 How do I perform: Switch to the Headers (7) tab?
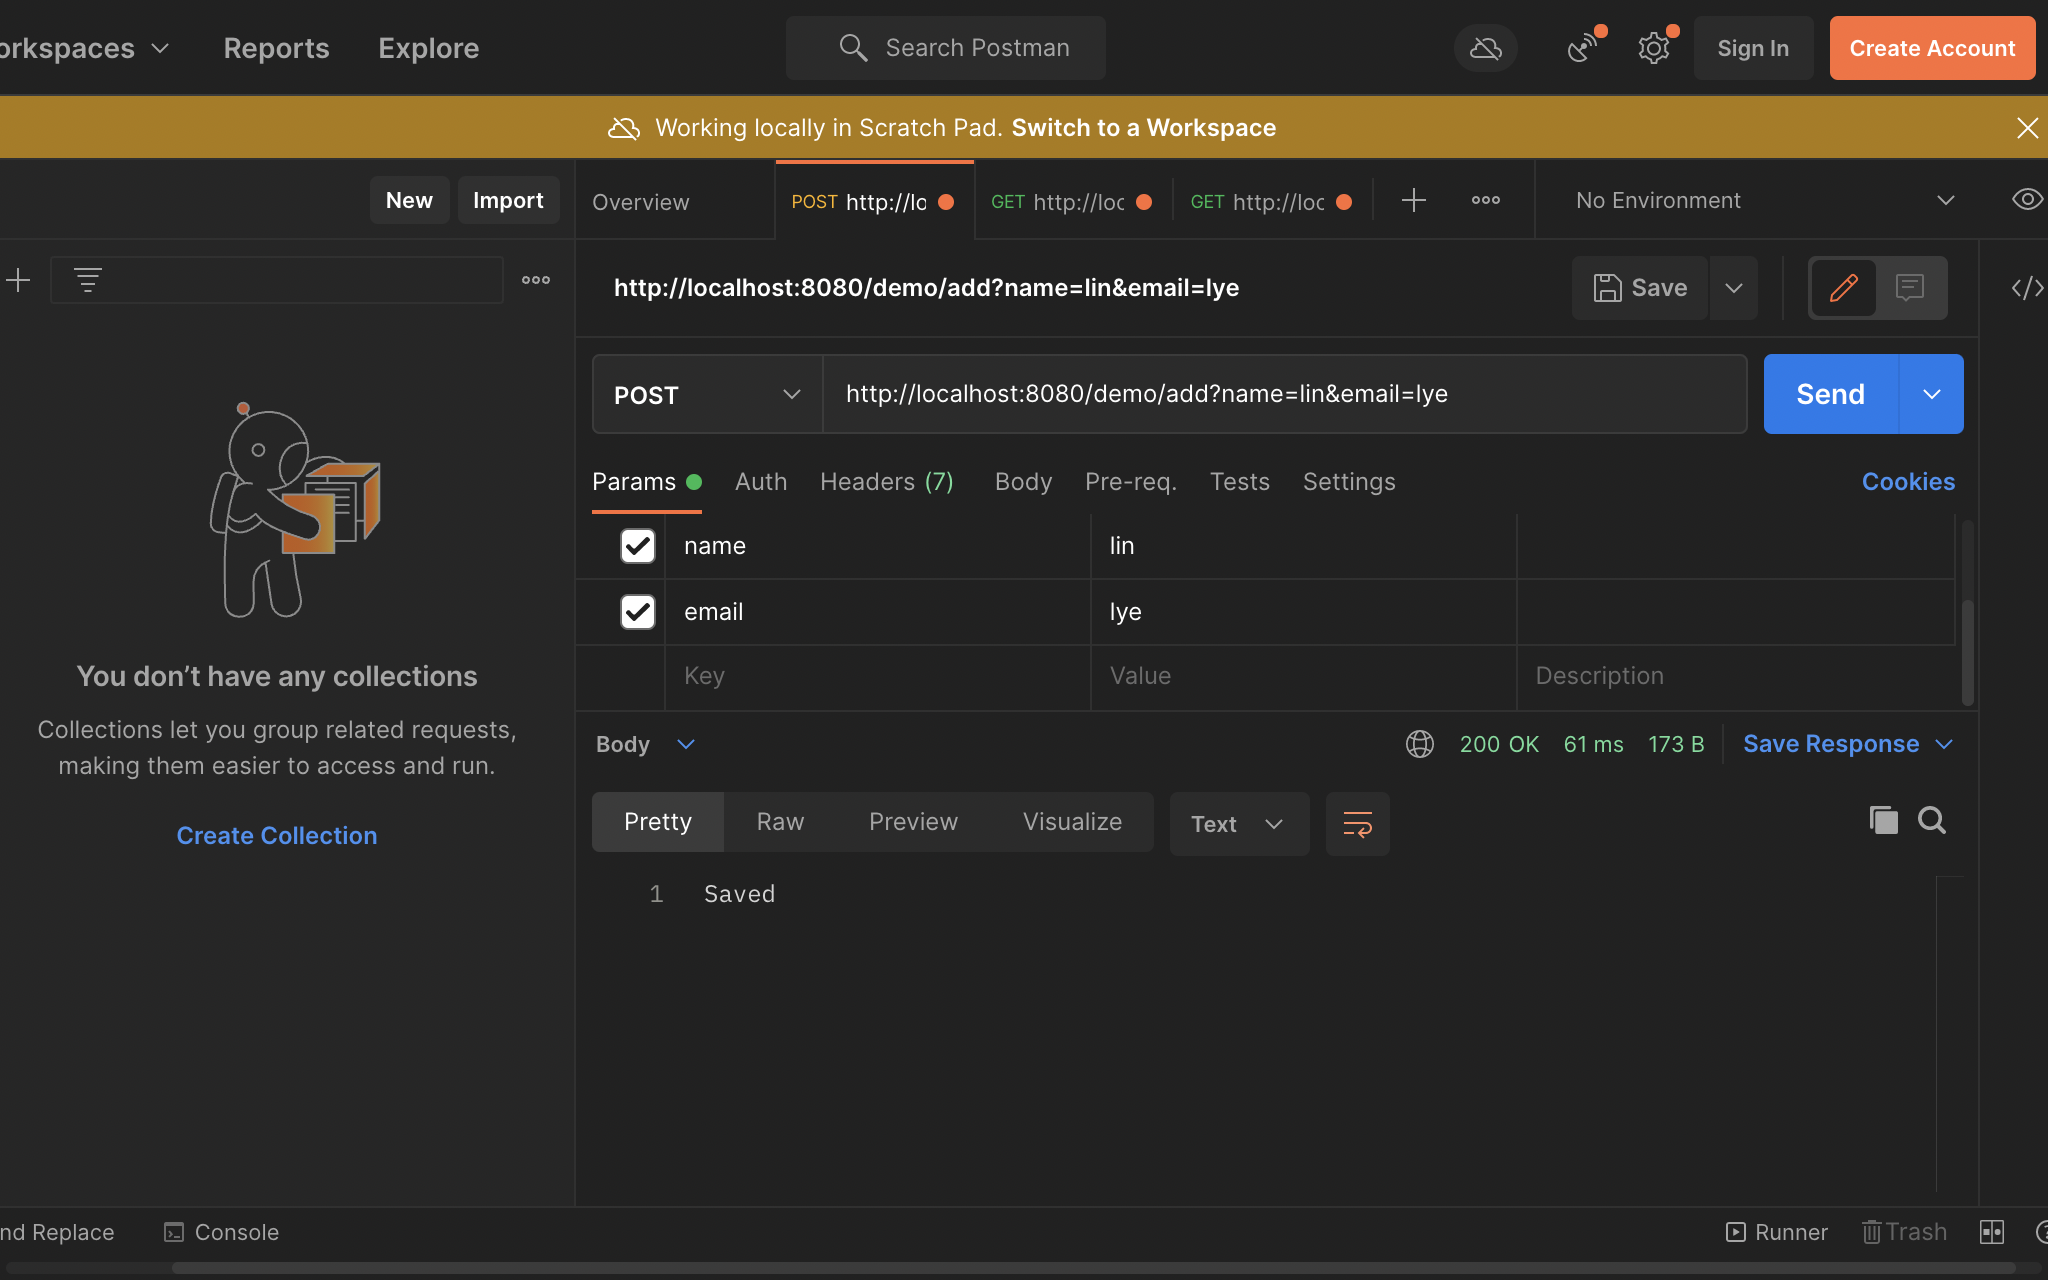(x=886, y=482)
